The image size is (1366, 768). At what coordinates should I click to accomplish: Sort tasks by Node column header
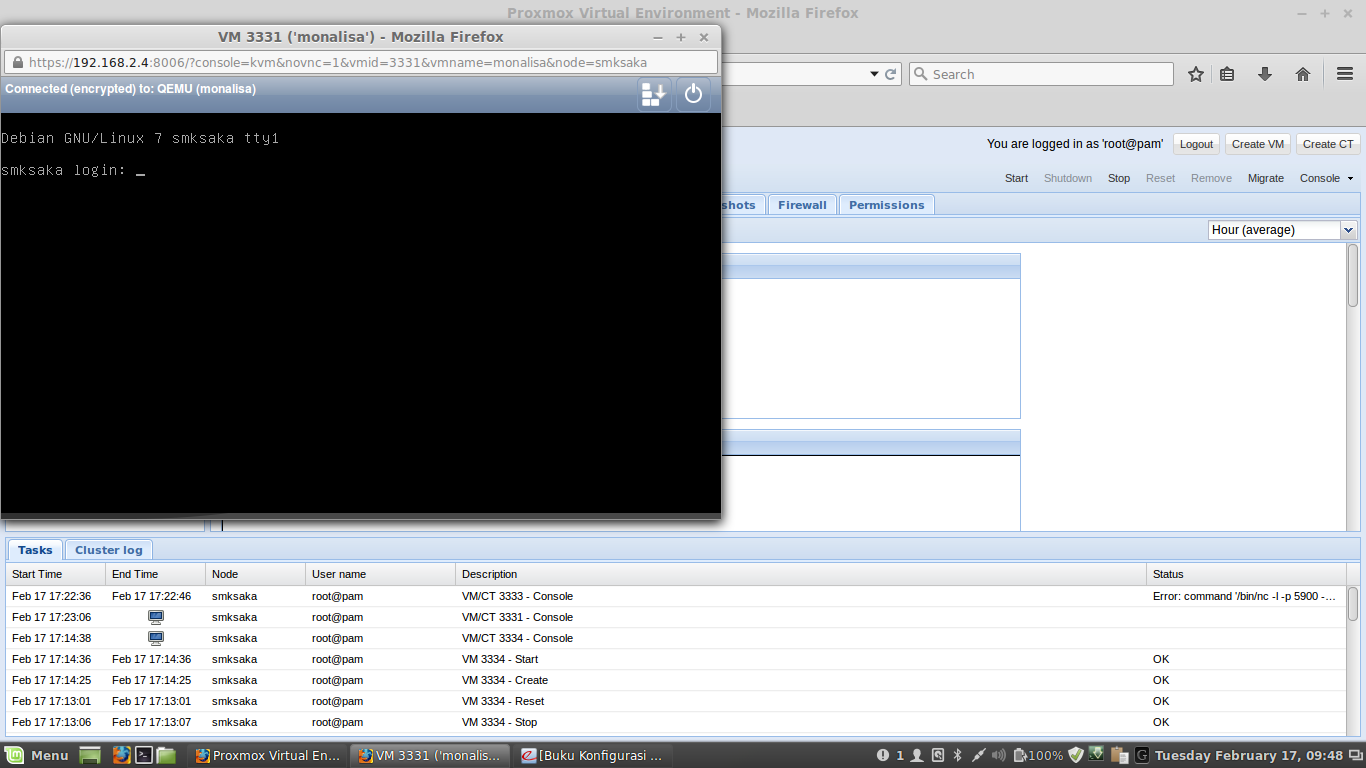pos(256,574)
